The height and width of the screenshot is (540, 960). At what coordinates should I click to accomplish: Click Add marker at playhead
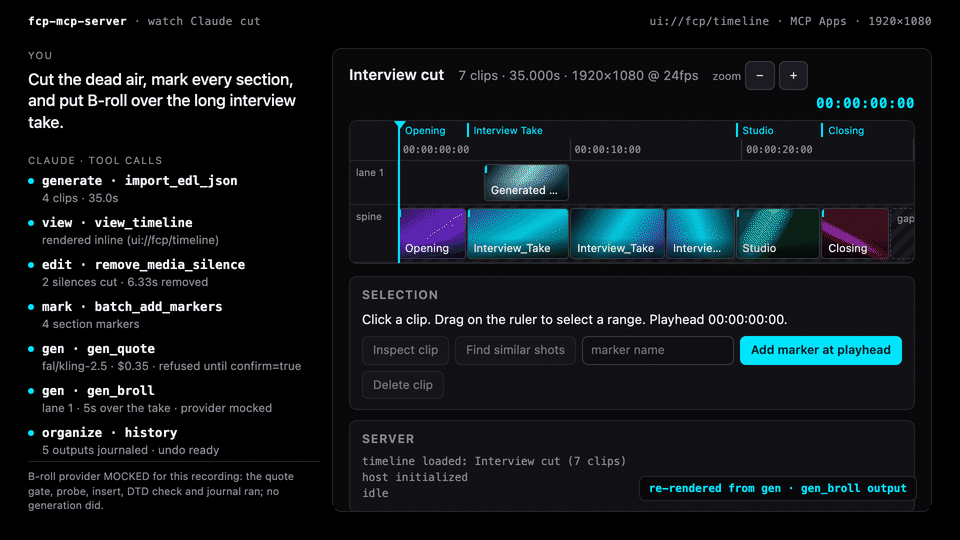pos(820,350)
